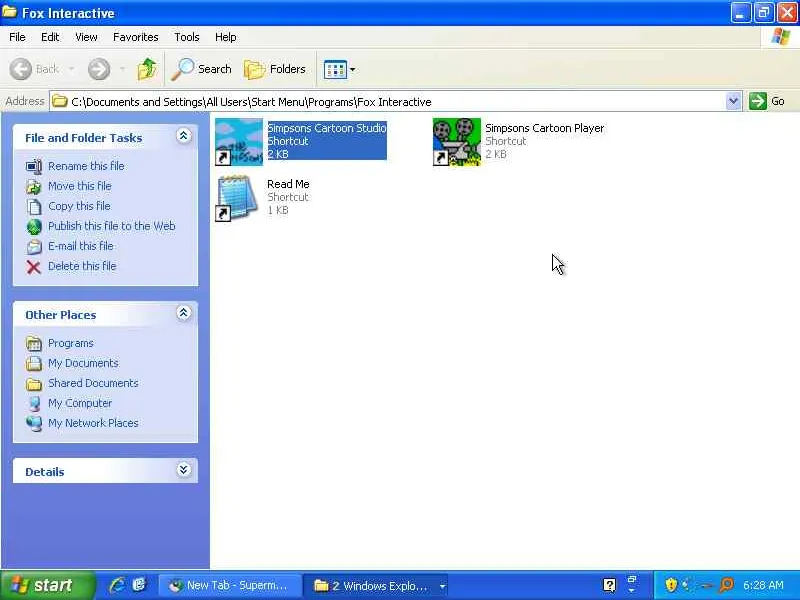Go up one folder level

147,69
